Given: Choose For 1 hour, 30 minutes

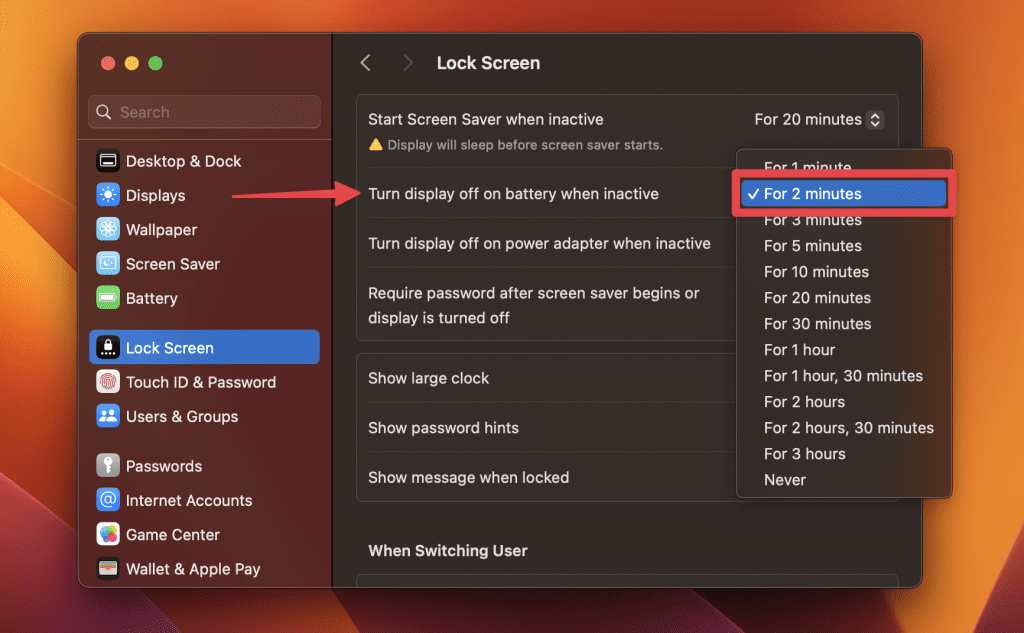Looking at the screenshot, I should 843,376.
